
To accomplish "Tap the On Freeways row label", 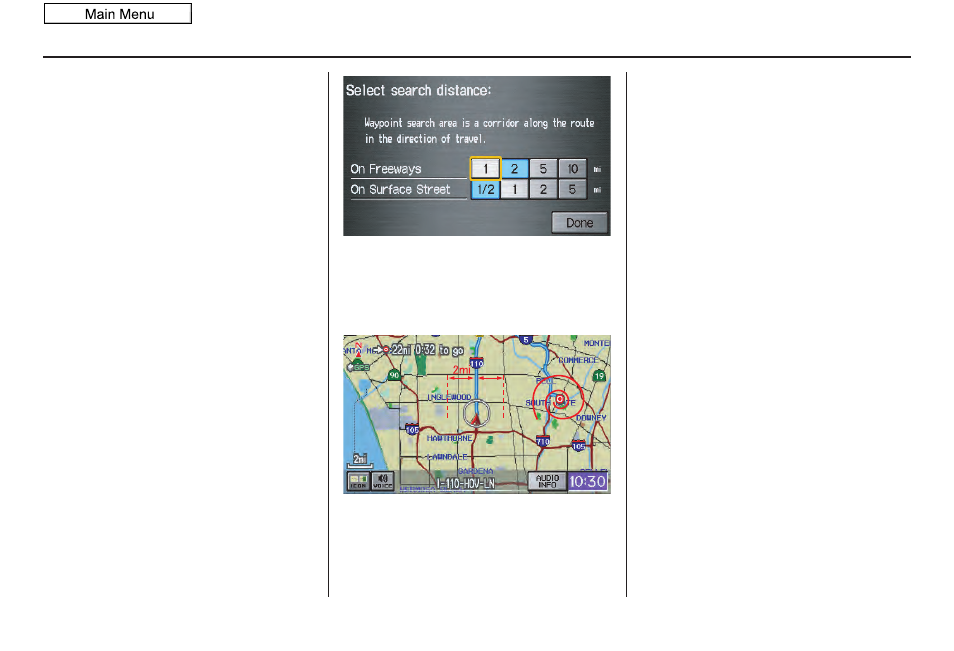I will click(x=386, y=169).
